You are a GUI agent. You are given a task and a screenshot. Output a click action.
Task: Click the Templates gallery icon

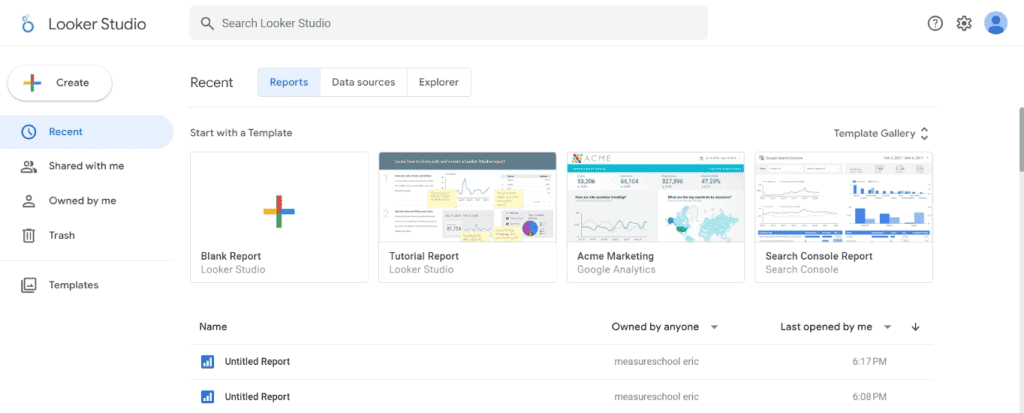pos(29,286)
